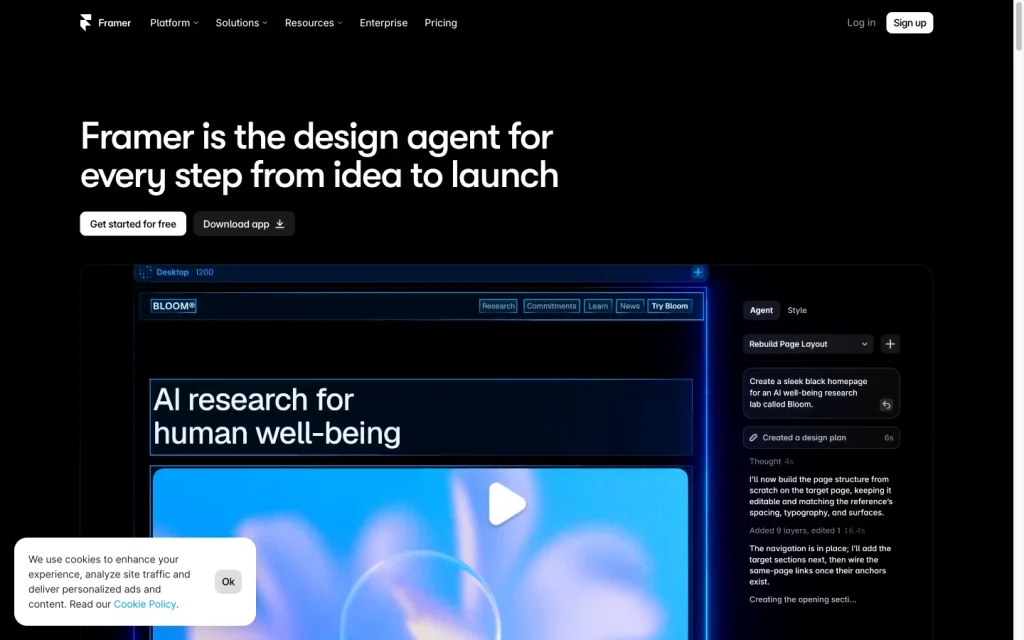Play the hero demo video

507,504
